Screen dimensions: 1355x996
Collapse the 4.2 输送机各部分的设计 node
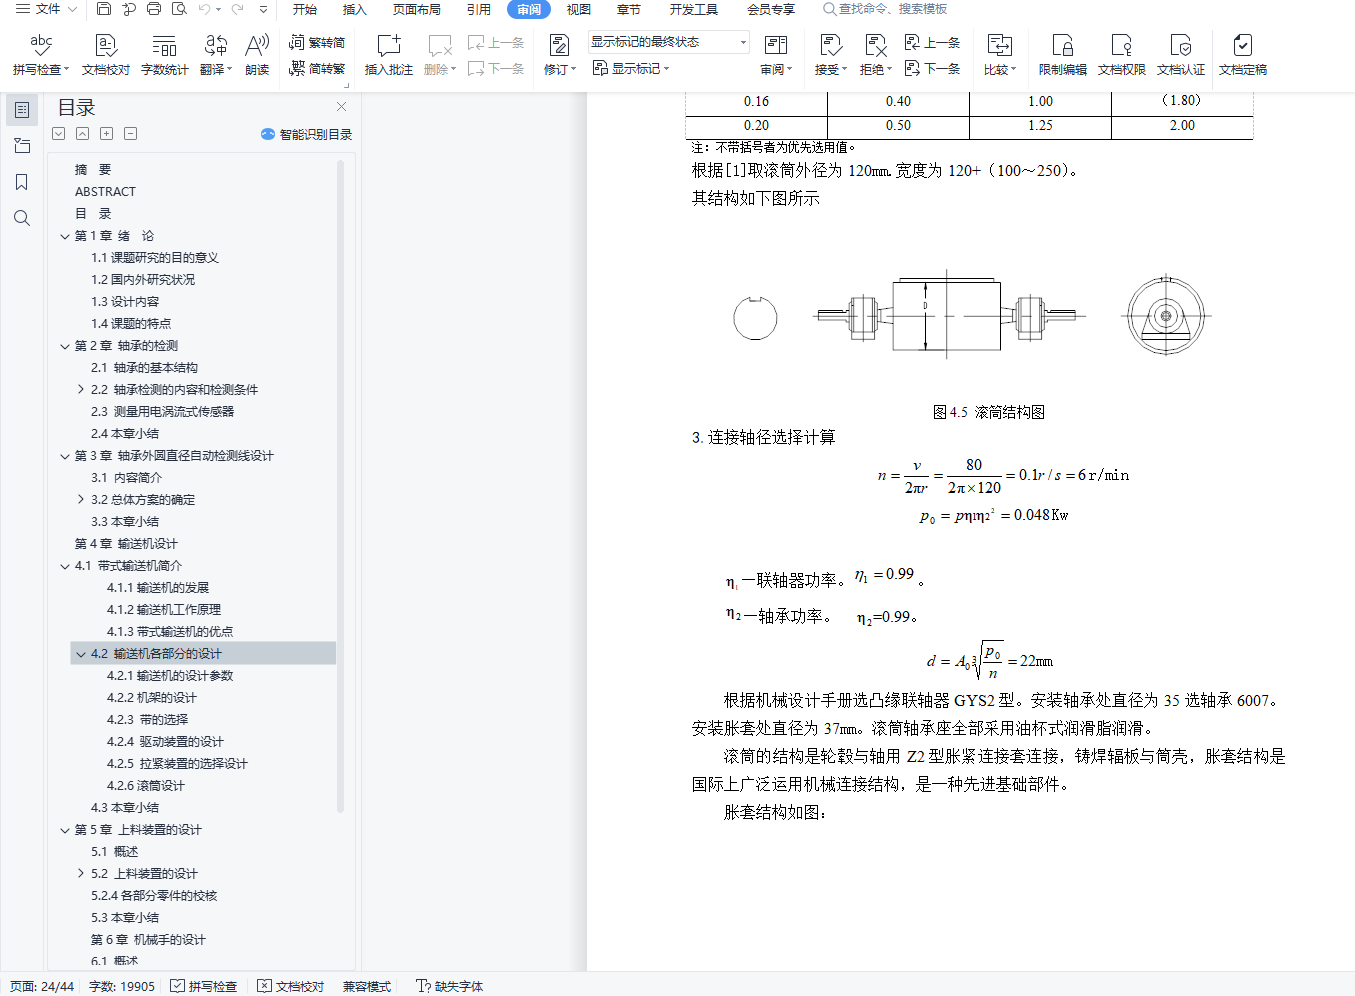coord(81,654)
